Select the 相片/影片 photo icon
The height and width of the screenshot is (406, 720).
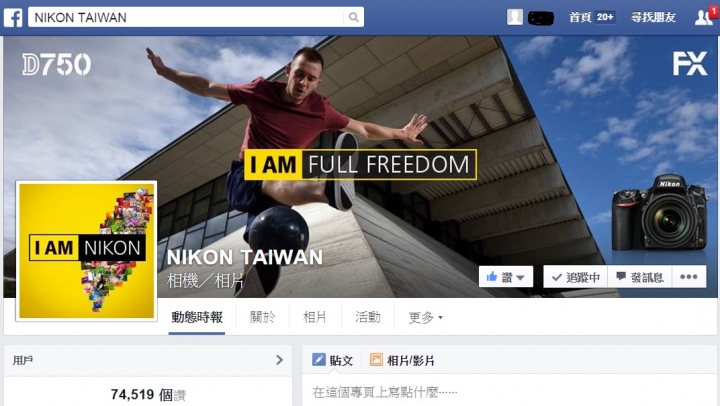376,360
